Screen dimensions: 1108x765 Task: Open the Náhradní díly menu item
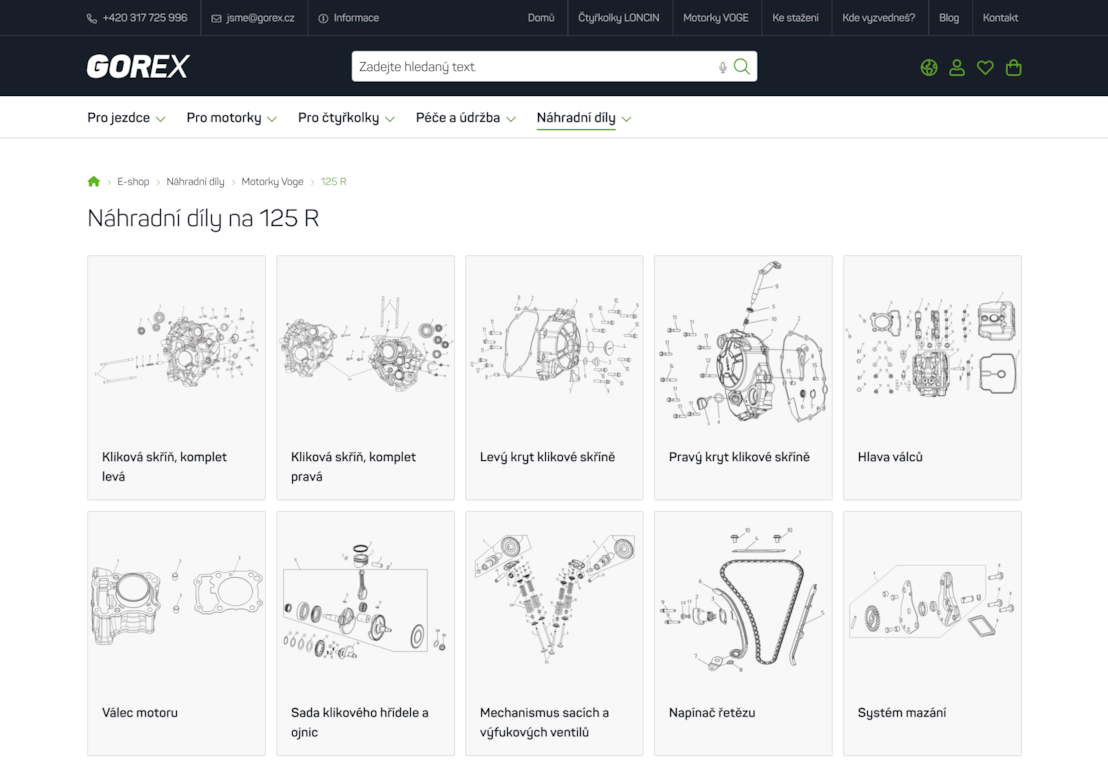point(576,118)
